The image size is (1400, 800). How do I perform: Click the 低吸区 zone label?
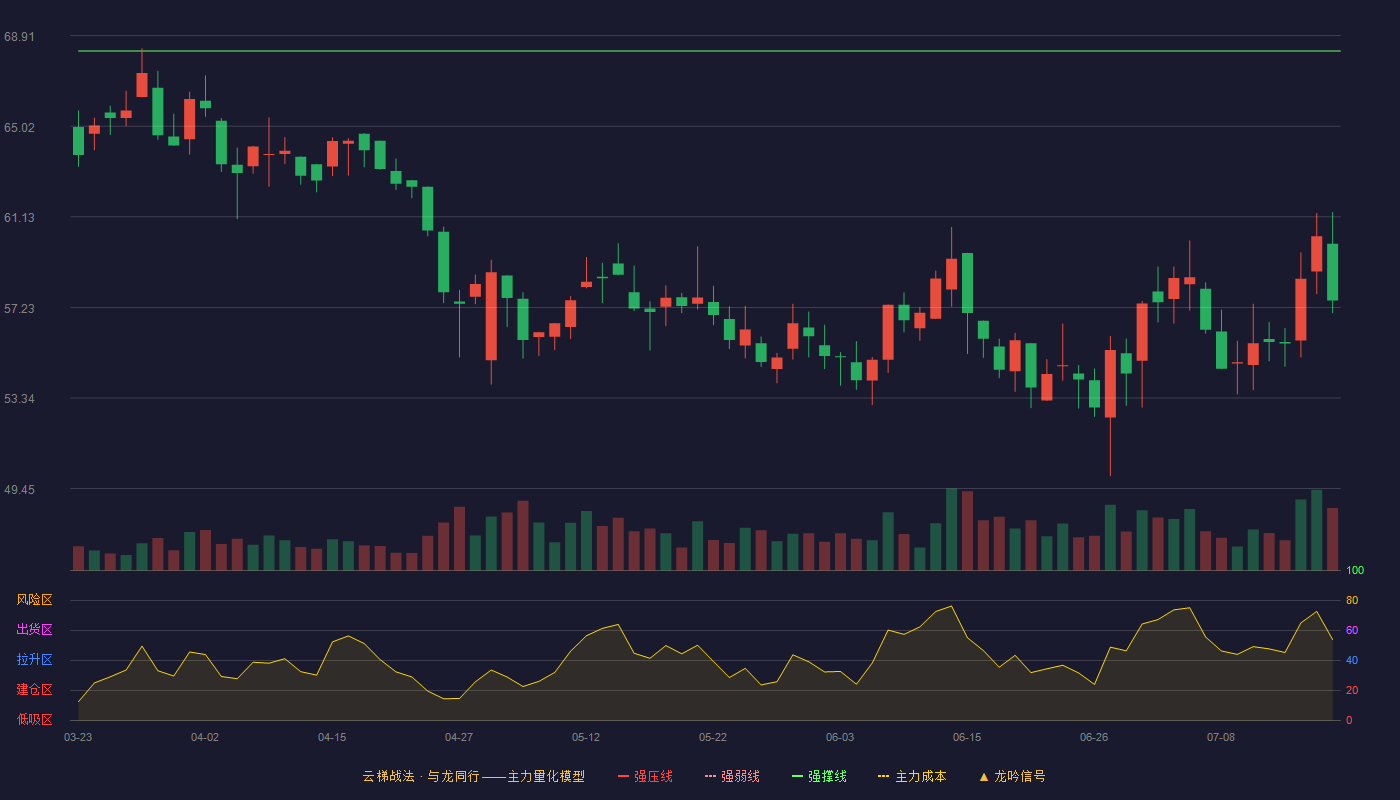click(x=35, y=720)
